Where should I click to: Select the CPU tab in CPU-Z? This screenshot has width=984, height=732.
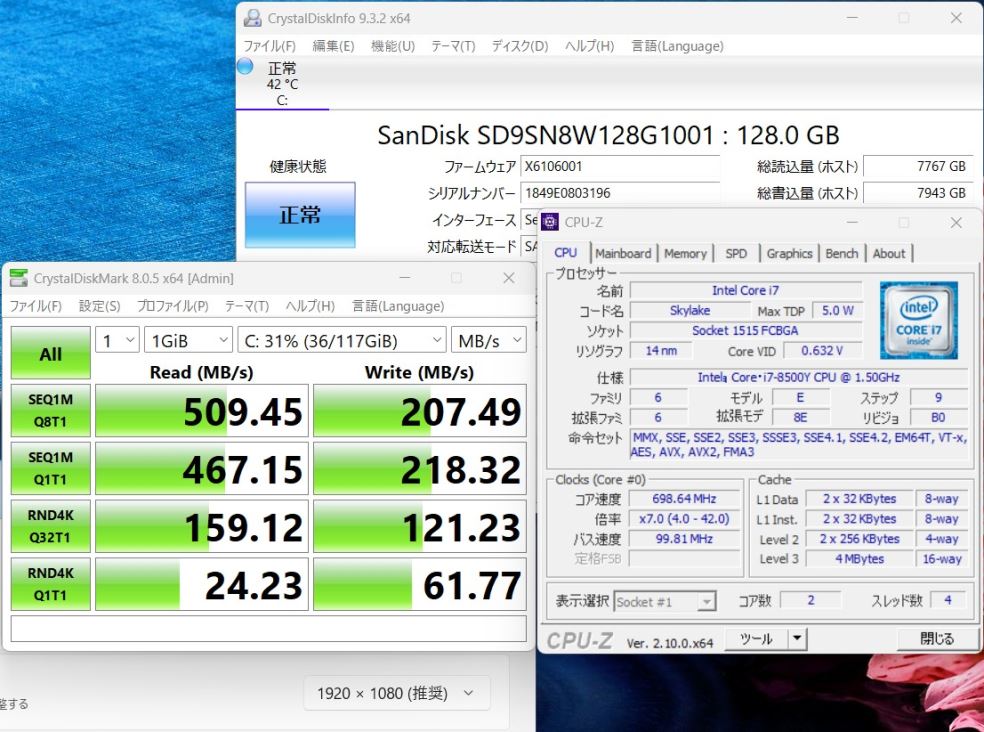click(x=565, y=252)
